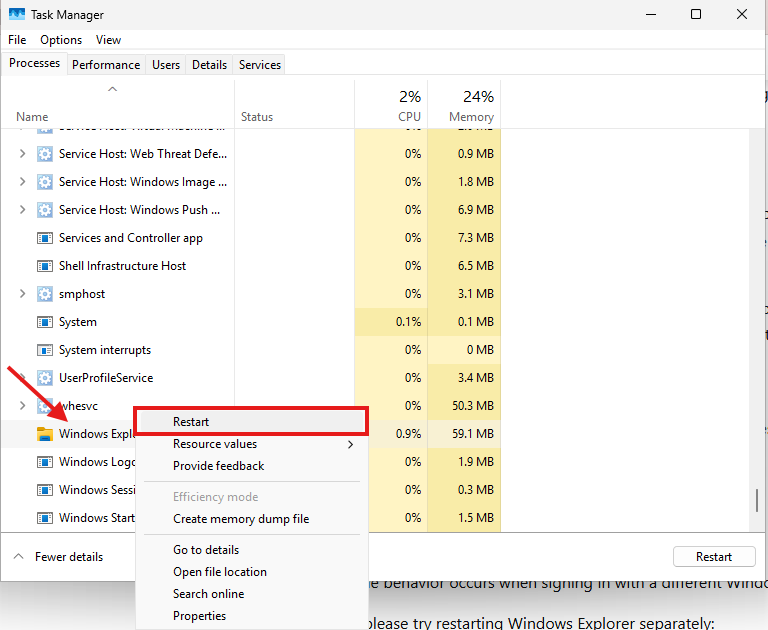Click the Task Manager title bar icon

(x=17, y=14)
